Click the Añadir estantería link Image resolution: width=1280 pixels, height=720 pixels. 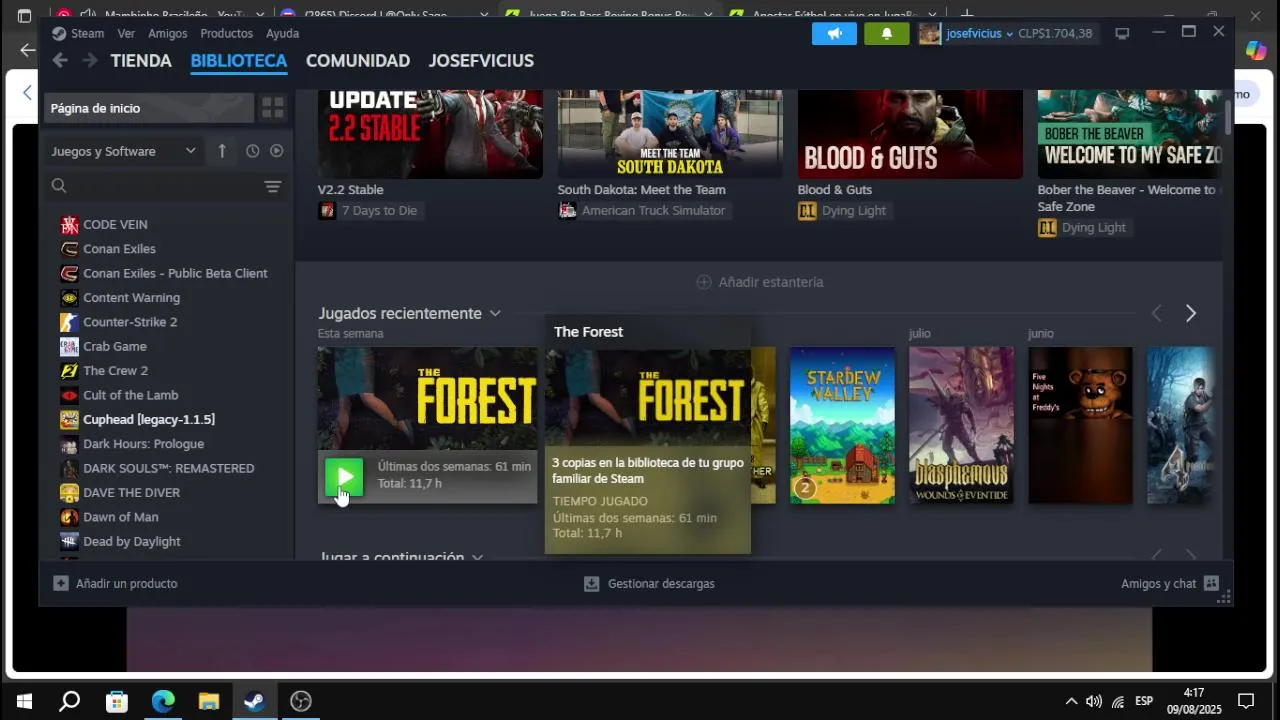coord(771,283)
